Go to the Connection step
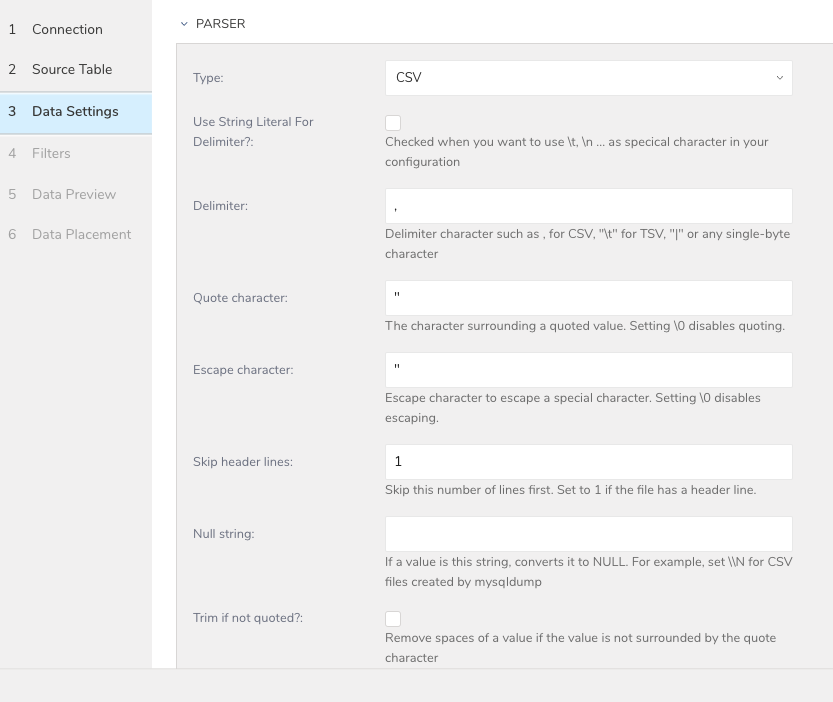This screenshot has width=833, height=702. click(67, 29)
